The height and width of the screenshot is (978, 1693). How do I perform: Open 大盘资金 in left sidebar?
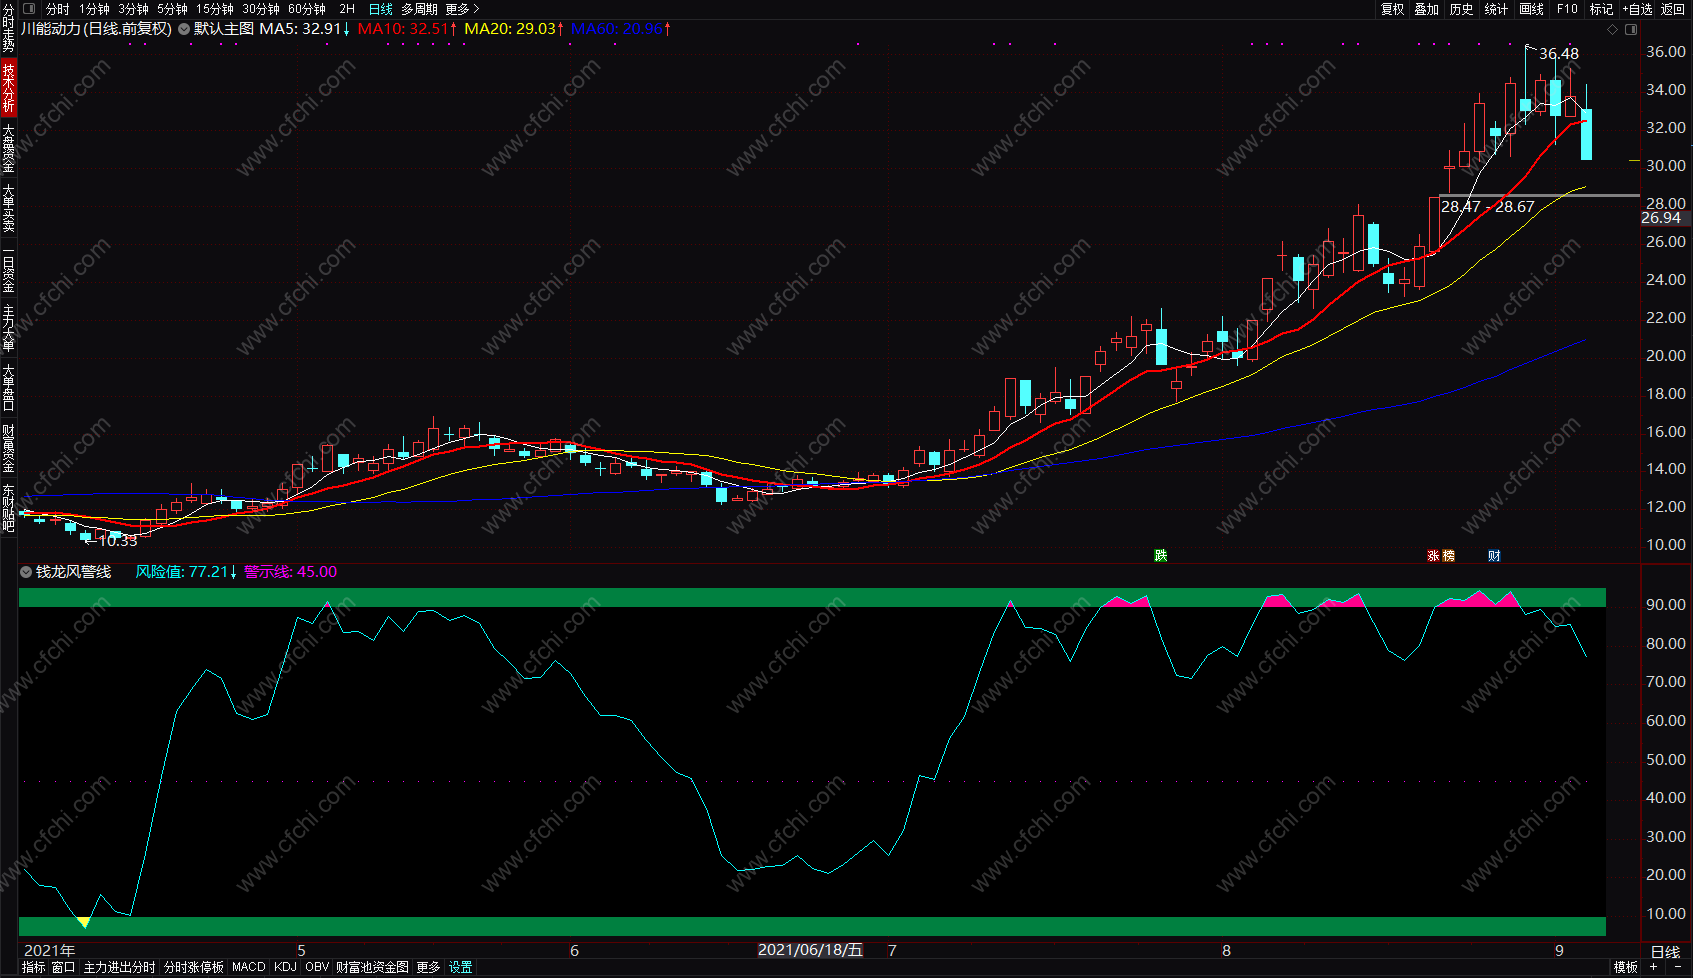click(x=8, y=148)
